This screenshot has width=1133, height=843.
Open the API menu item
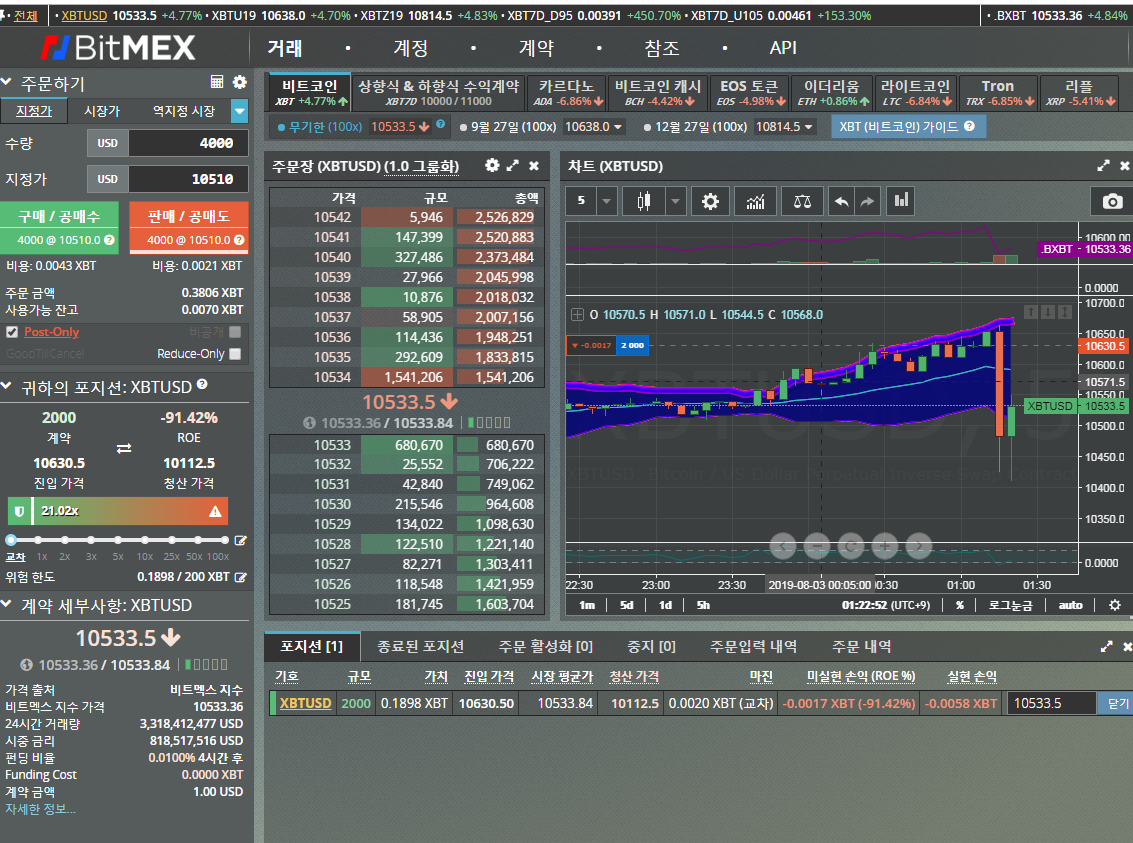point(783,48)
